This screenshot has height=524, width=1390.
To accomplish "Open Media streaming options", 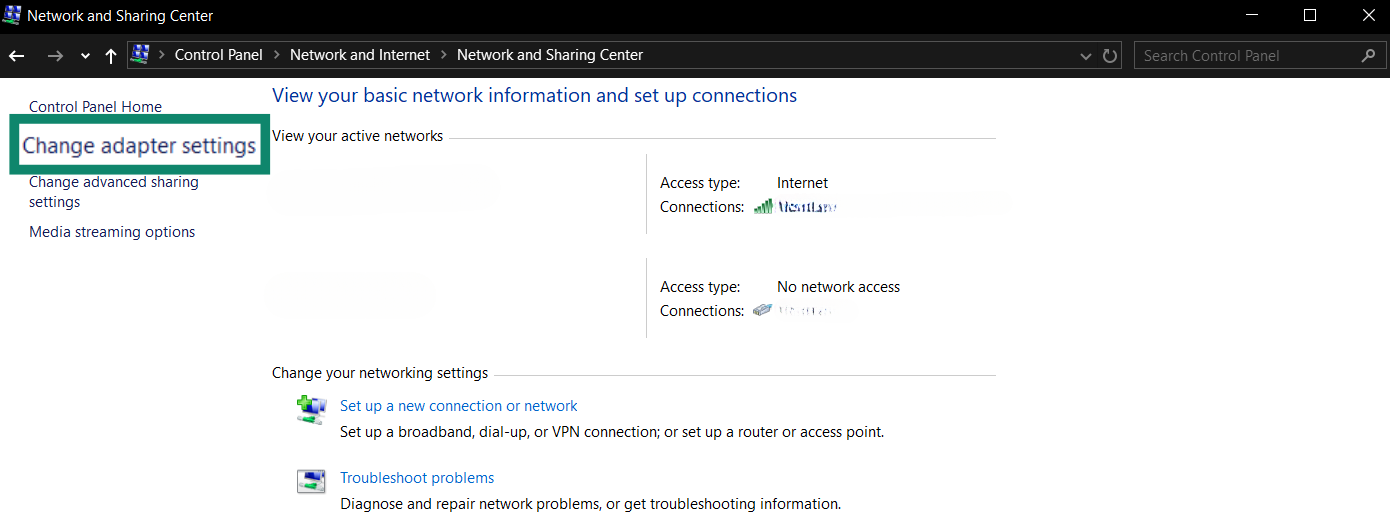I will [112, 232].
